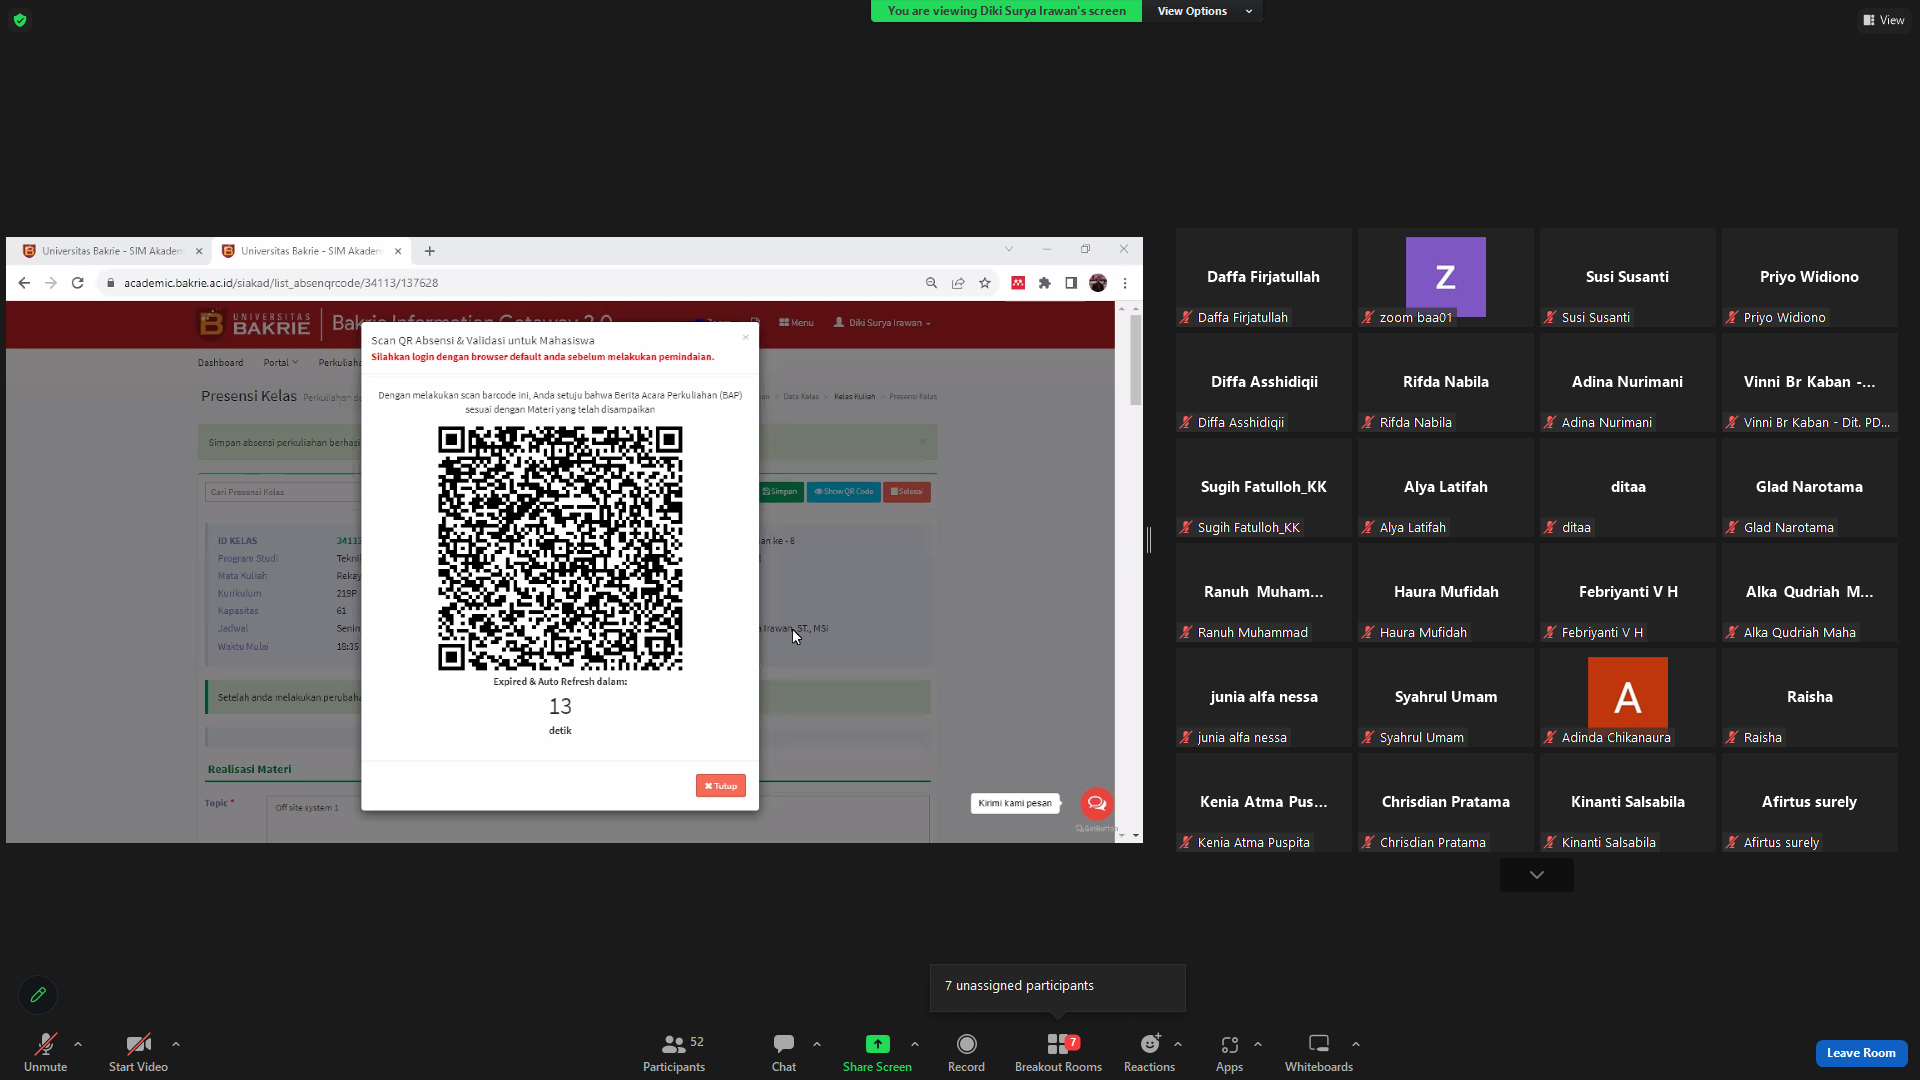Open Zoom Apps
The height and width of the screenshot is (1080, 1920).
(1229, 1052)
